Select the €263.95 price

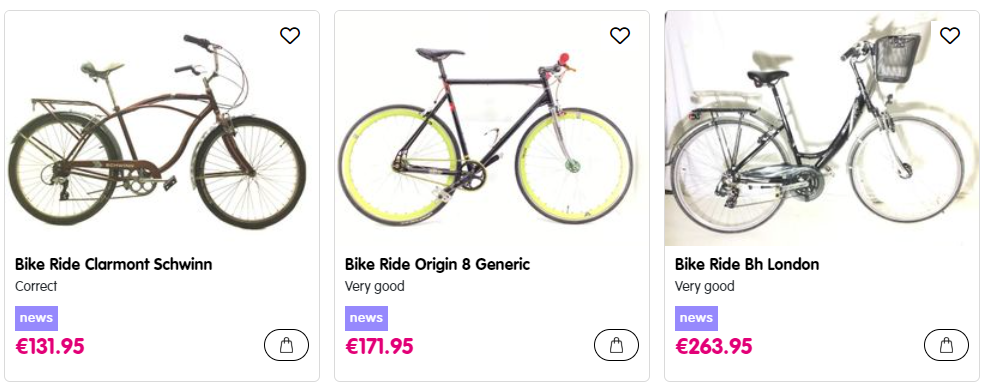(714, 346)
